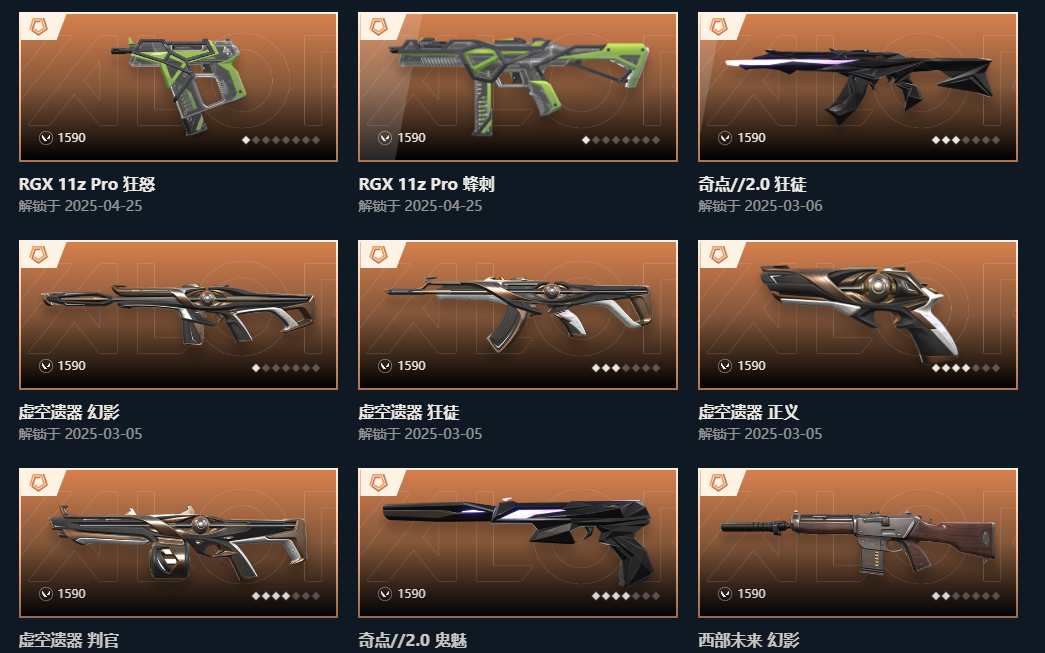The height and width of the screenshot is (653, 1045).
Task: Open the 虚空遗器 正义 revolver thumbnail
Action: 858,315
